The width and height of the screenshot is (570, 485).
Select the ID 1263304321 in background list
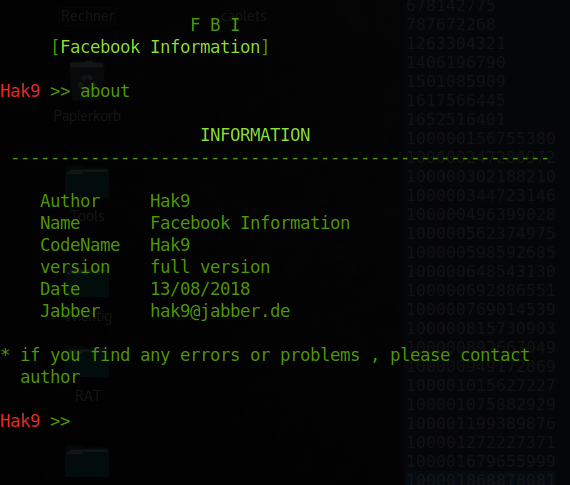point(456,44)
